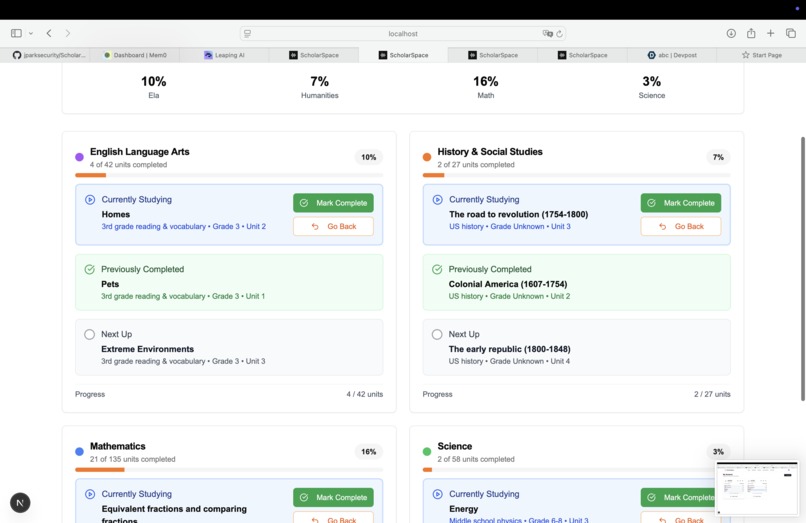806x523 pixels.
Task: Click the blue Mathematics dot
Action: coord(79,452)
